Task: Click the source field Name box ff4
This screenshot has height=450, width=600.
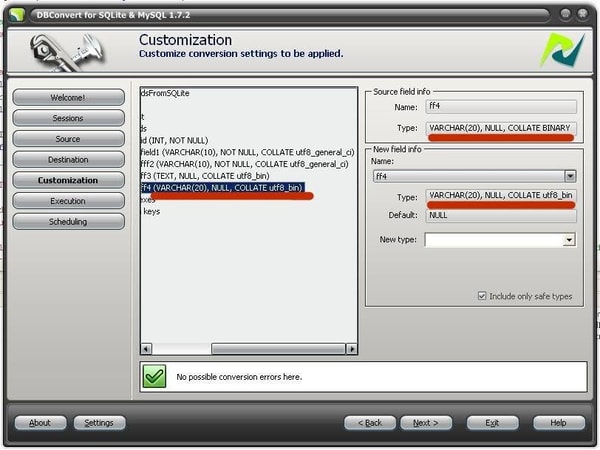Action: (x=501, y=106)
